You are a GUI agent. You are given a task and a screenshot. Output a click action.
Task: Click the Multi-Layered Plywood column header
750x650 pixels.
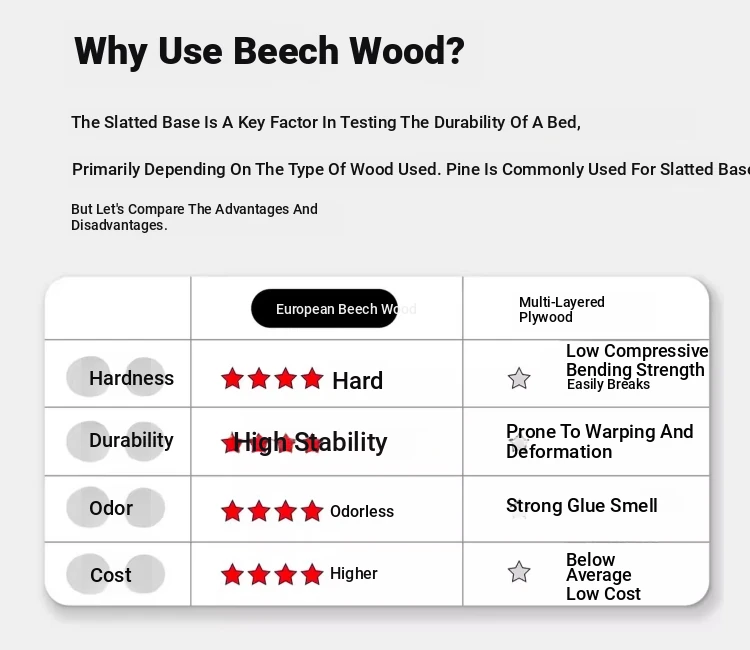(x=562, y=309)
